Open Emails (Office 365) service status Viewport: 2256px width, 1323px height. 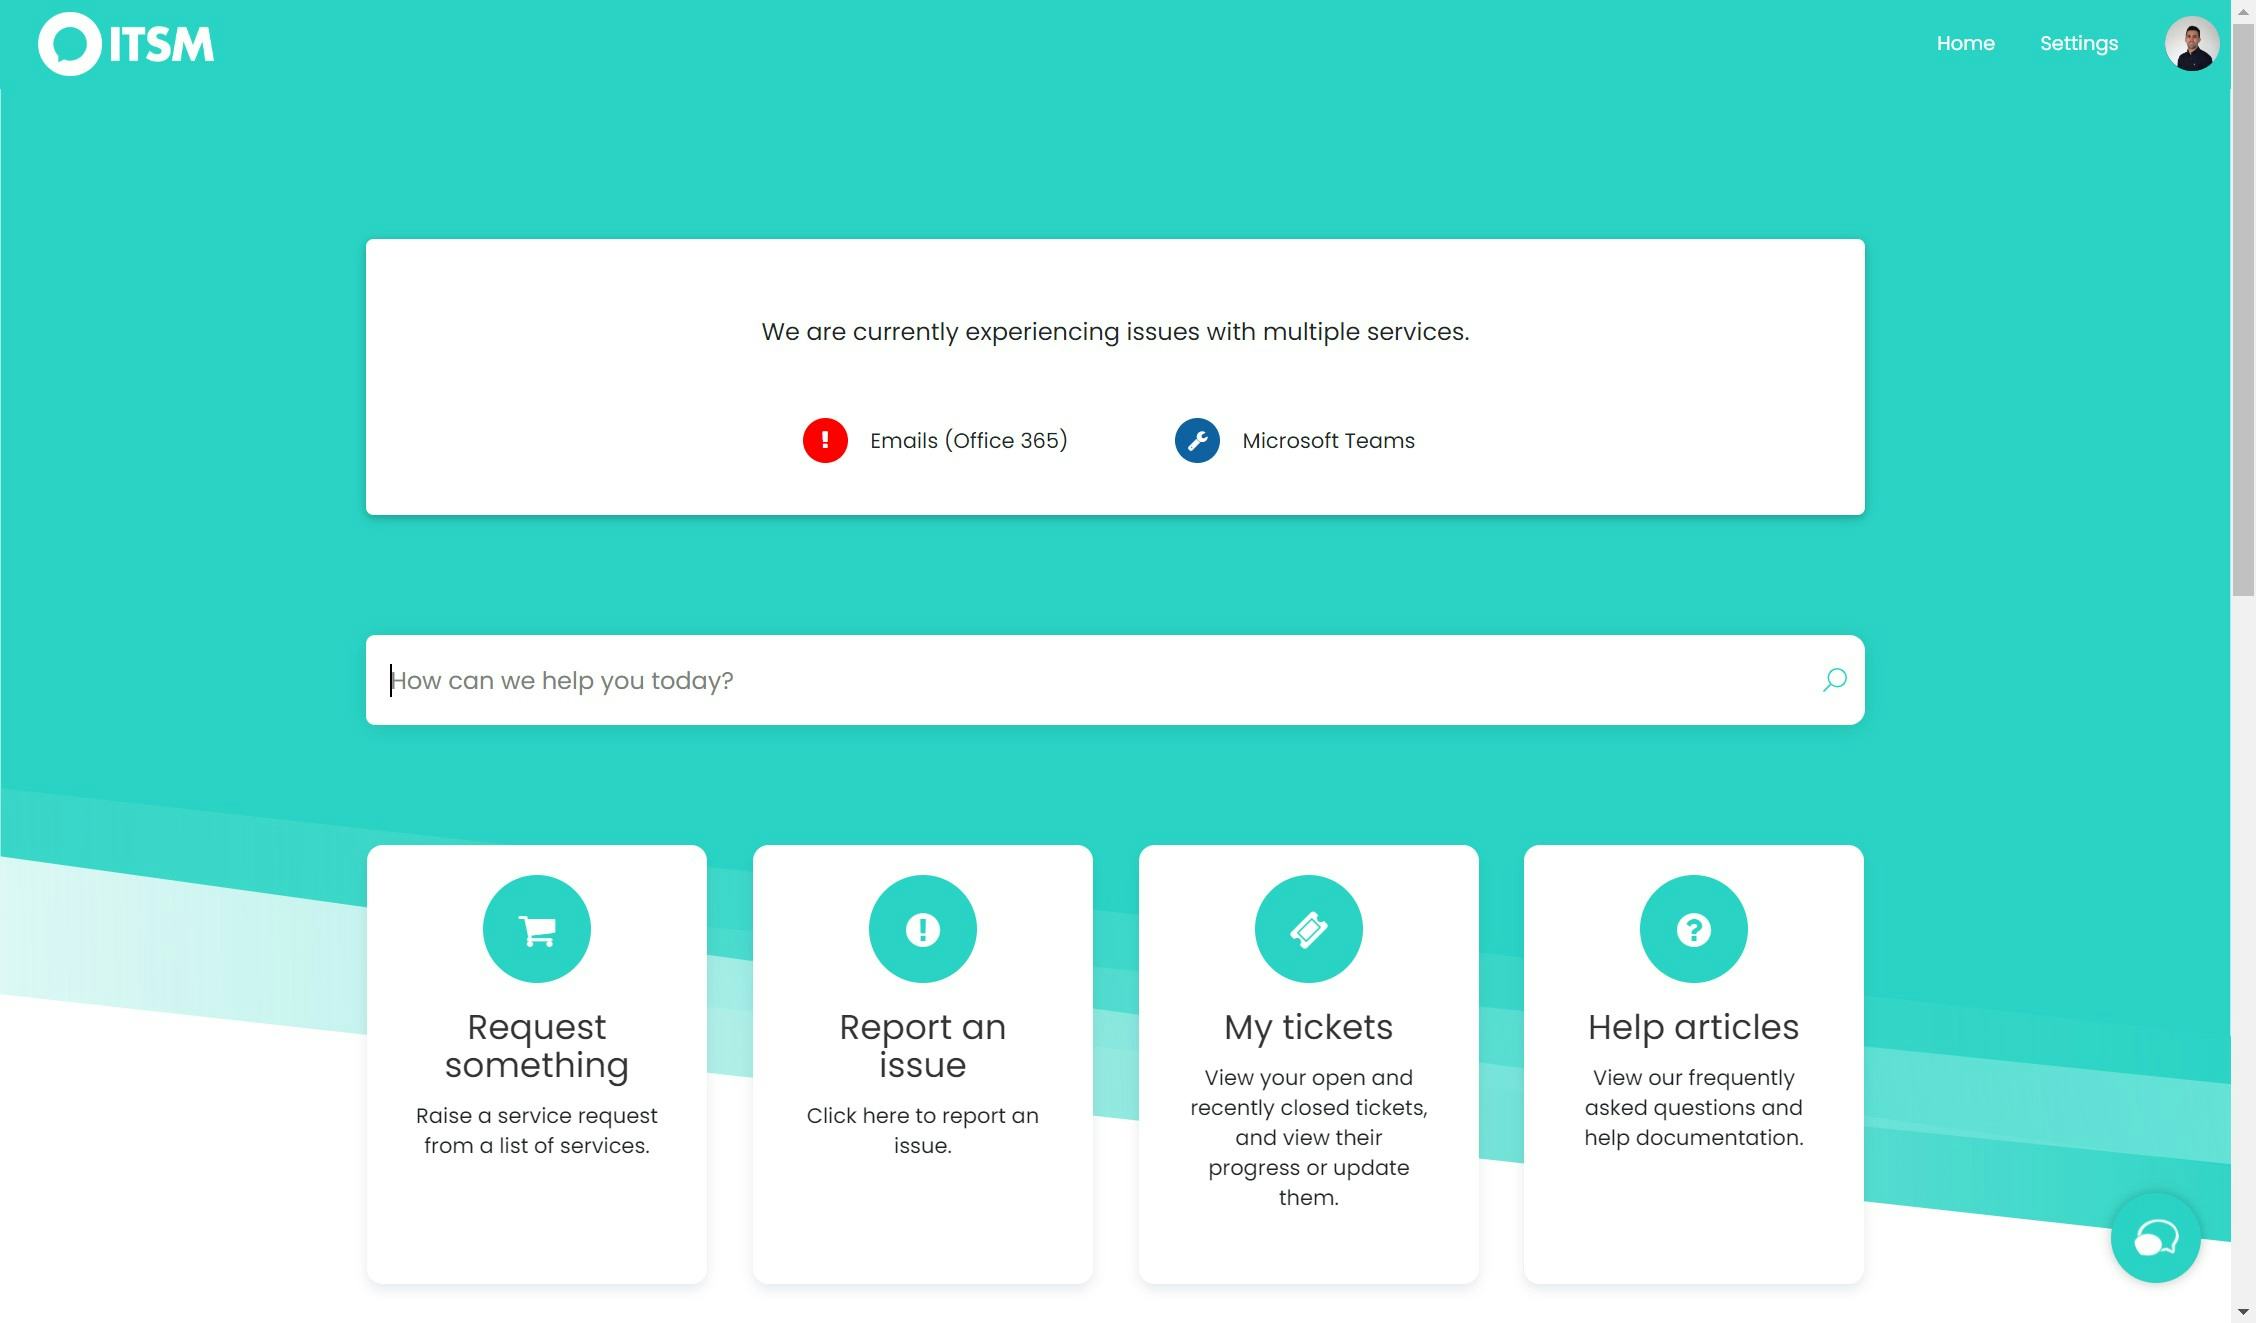(968, 441)
